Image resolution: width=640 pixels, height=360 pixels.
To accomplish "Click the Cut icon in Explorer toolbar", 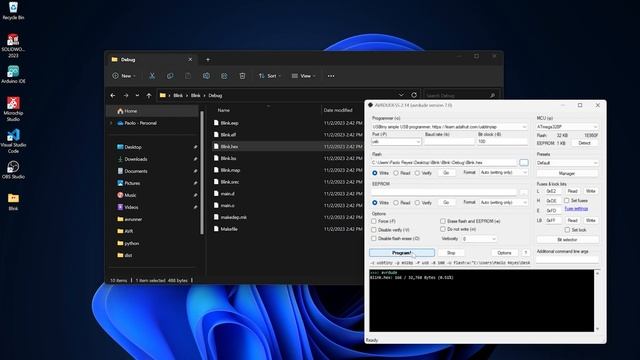I will [152, 76].
